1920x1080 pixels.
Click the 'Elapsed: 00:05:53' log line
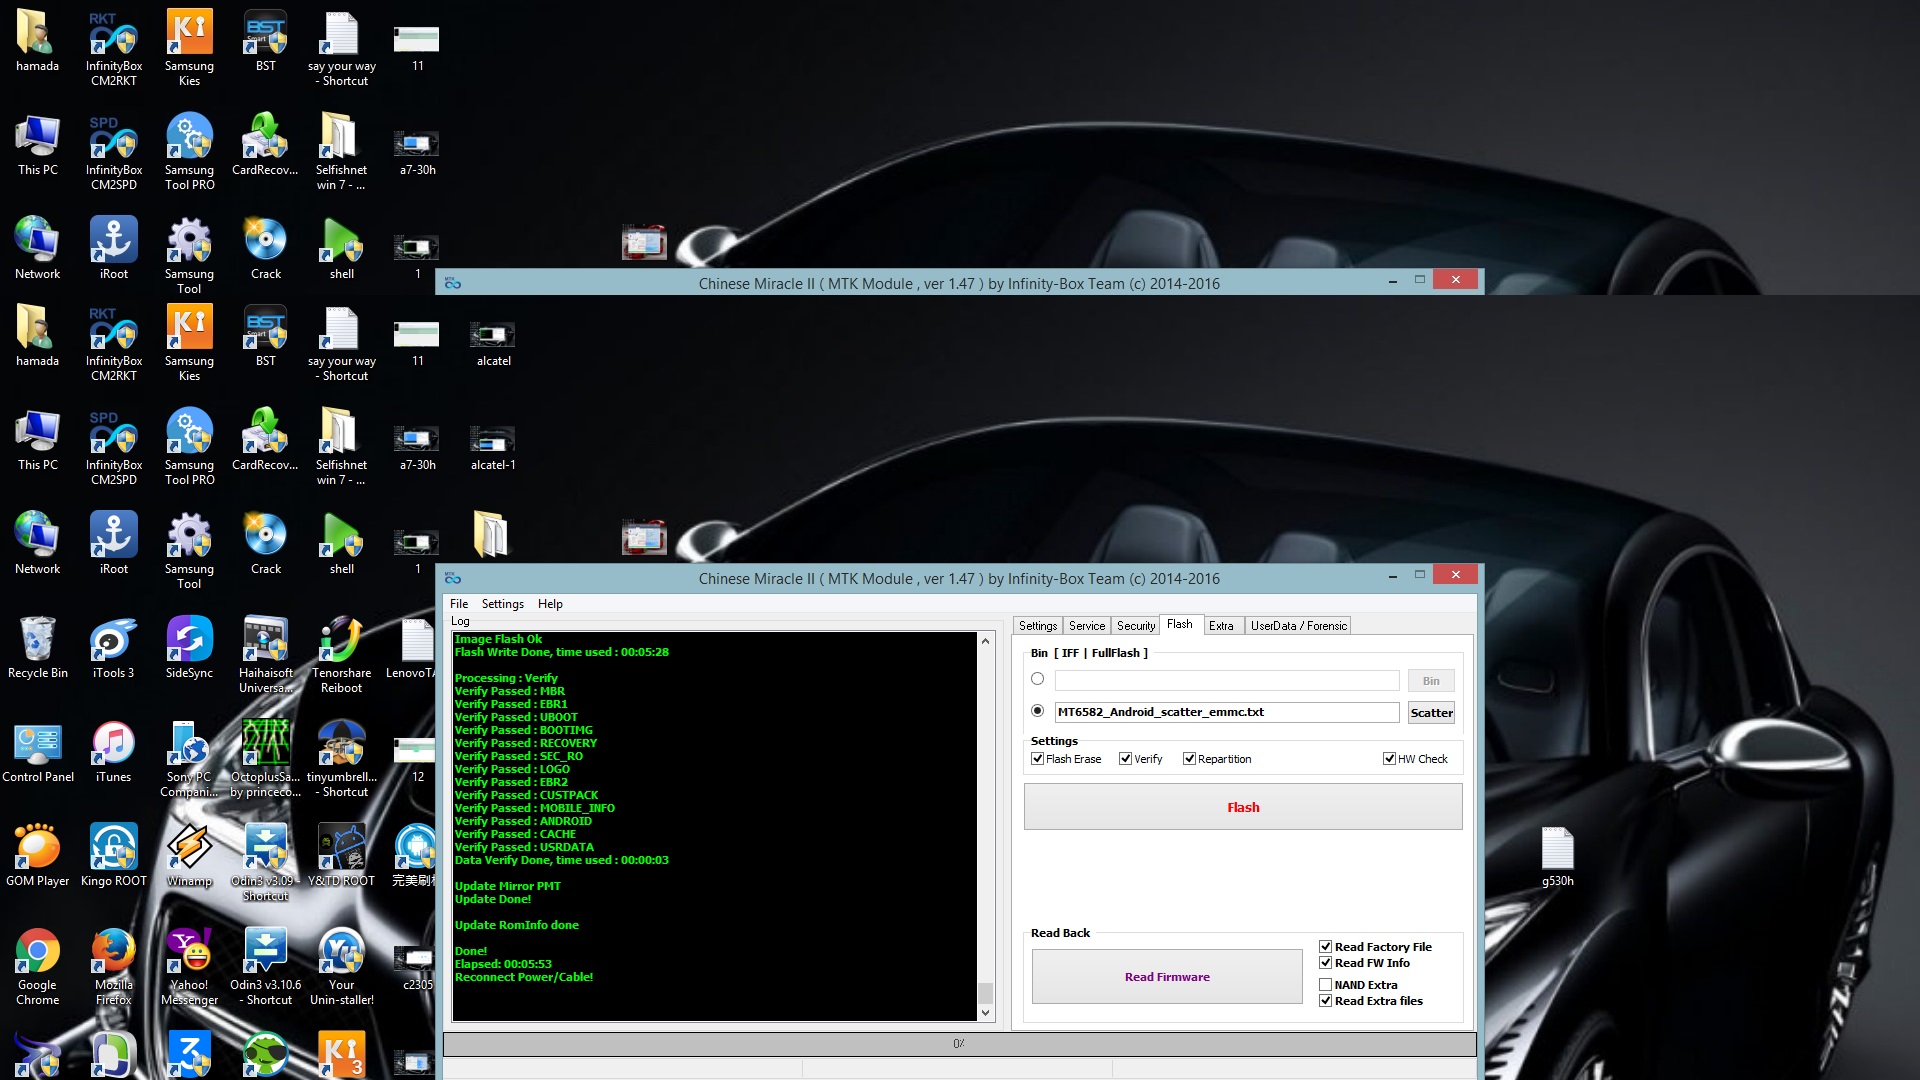(503, 964)
